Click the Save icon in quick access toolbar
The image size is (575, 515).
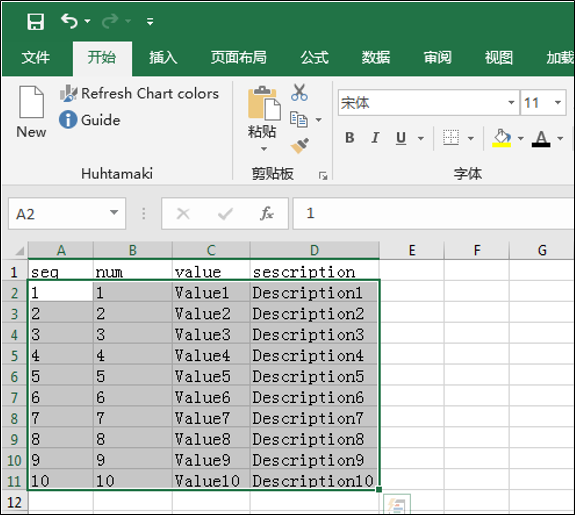pos(36,22)
